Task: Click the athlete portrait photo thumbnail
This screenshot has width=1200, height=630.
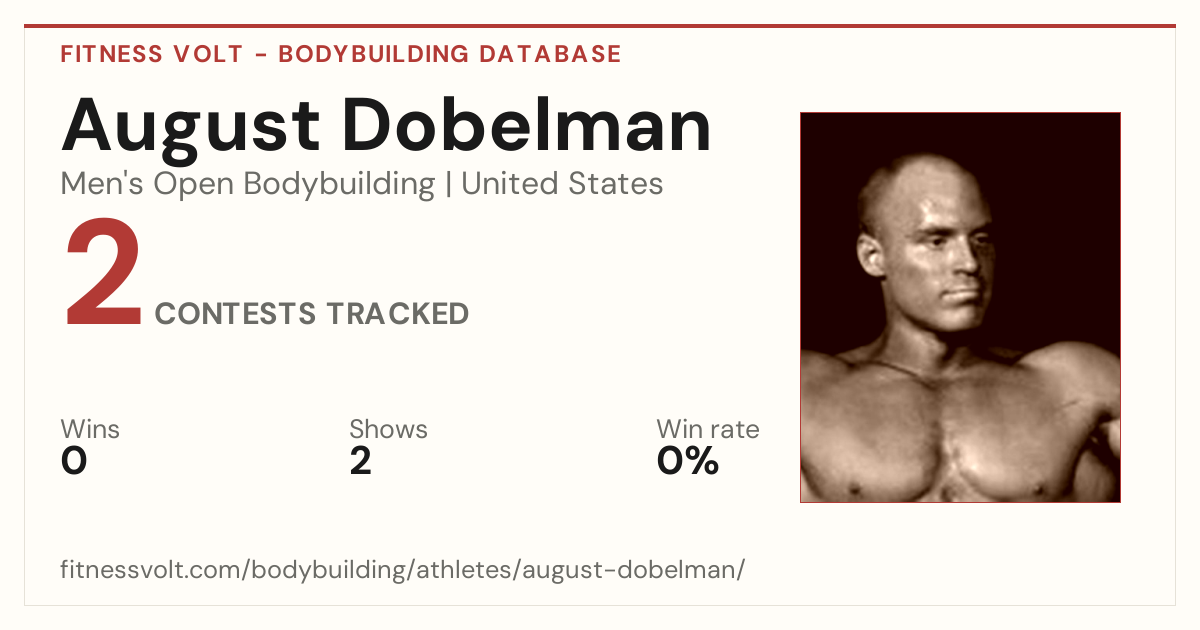Action: pos(960,307)
